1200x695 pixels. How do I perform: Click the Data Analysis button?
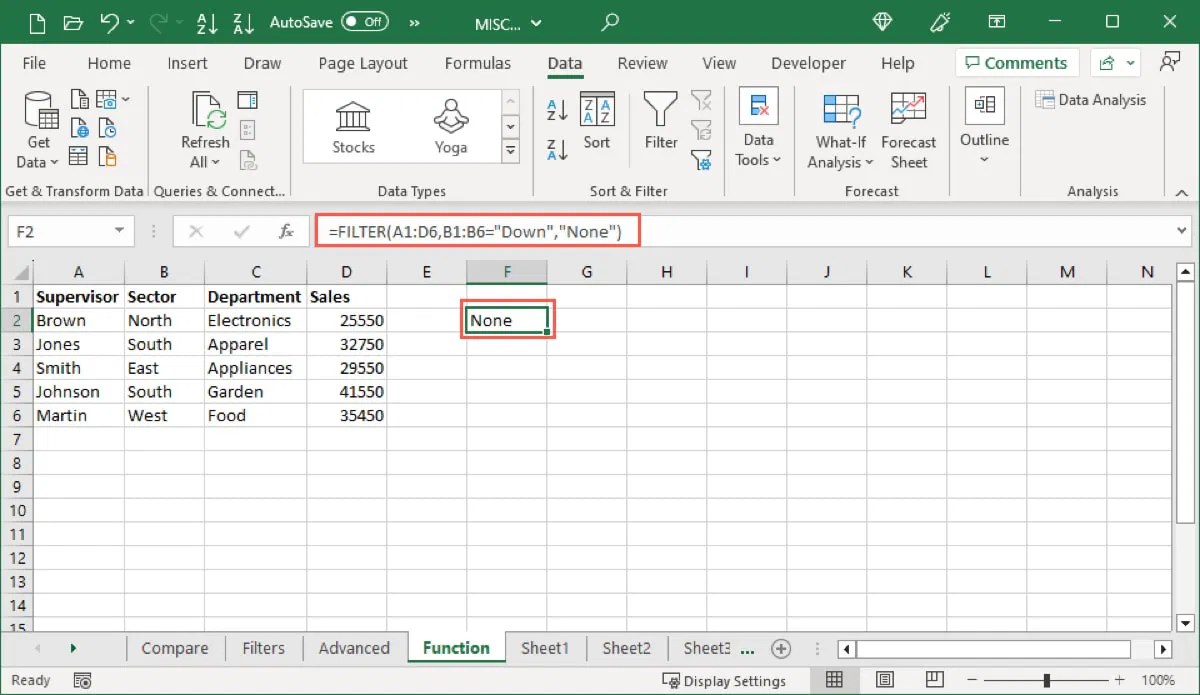click(1091, 99)
